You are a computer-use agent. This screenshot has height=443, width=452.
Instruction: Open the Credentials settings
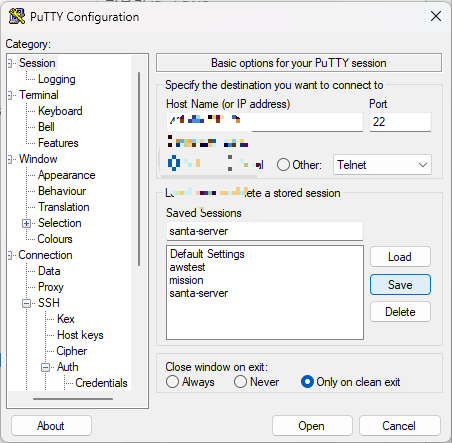pos(101,383)
